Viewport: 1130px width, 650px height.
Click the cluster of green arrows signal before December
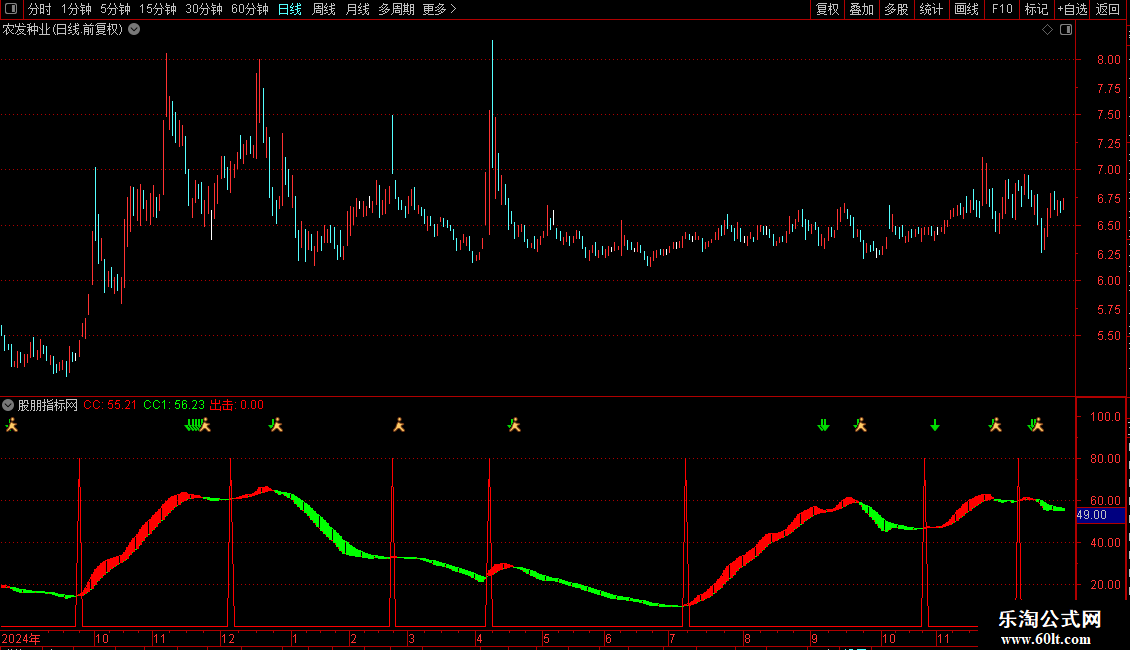[192, 425]
